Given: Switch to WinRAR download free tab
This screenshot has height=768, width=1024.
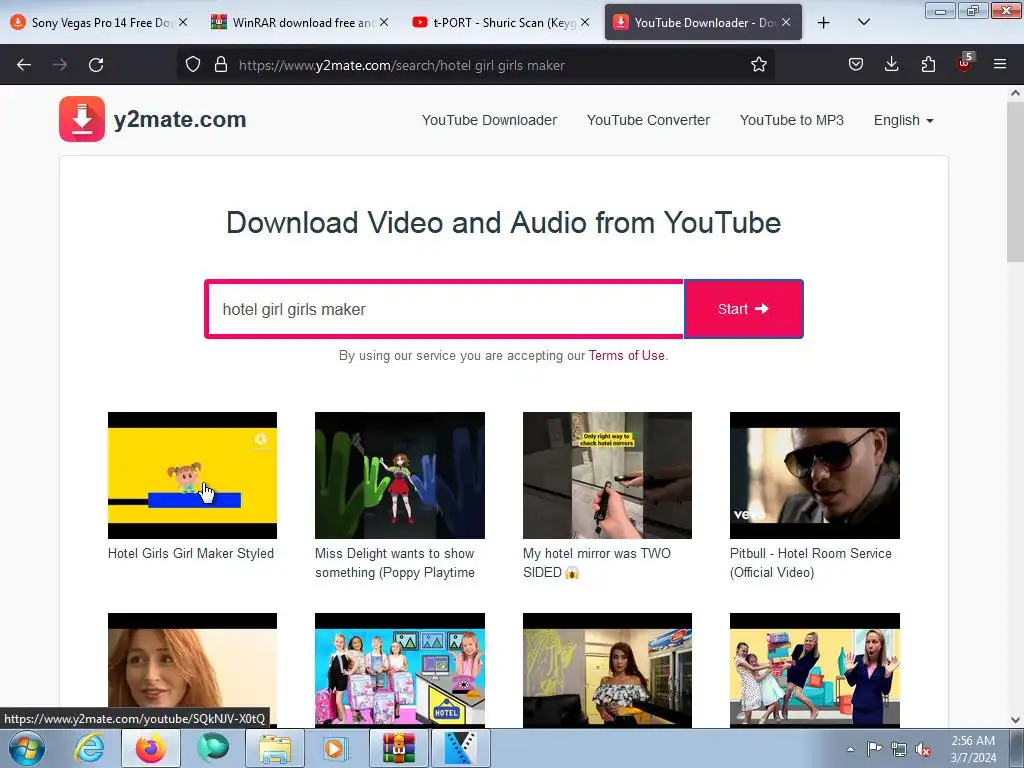Looking at the screenshot, I should coord(300,23).
